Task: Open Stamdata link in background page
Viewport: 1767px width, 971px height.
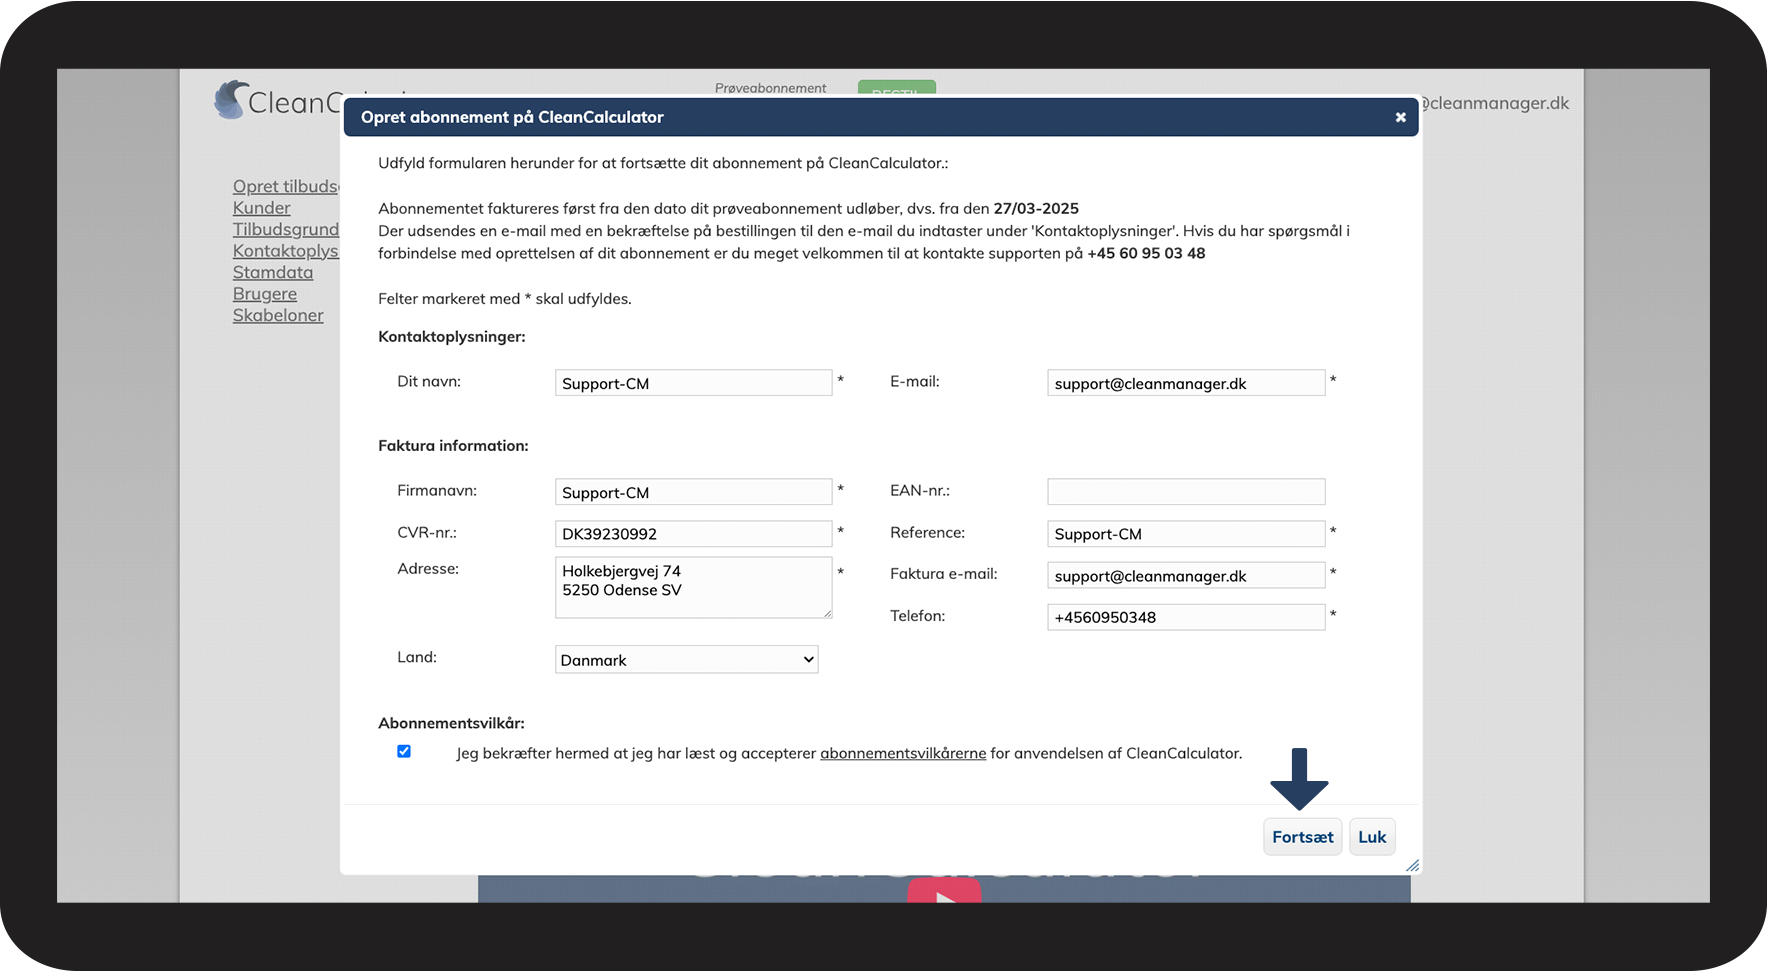Action: (x=273, y=272)
